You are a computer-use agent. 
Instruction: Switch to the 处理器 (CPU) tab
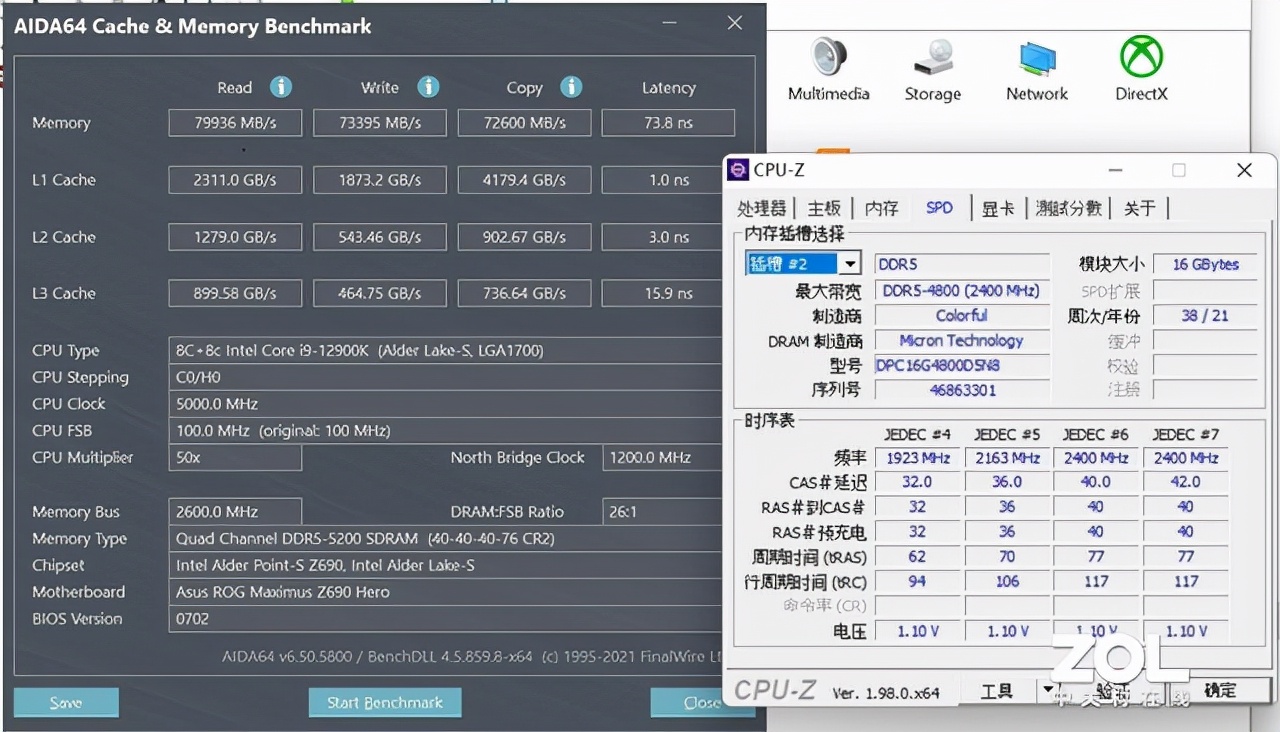[763, 208]
